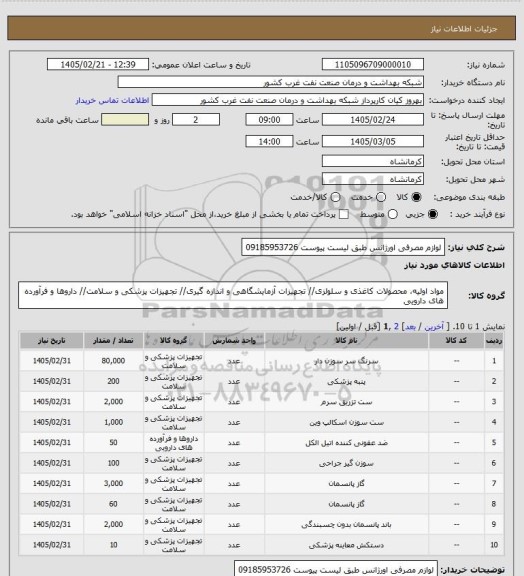Click the تاریخ نیاز column header
Image resolution: width=524 pixels, height=576 pixels.
coord(52,341)
